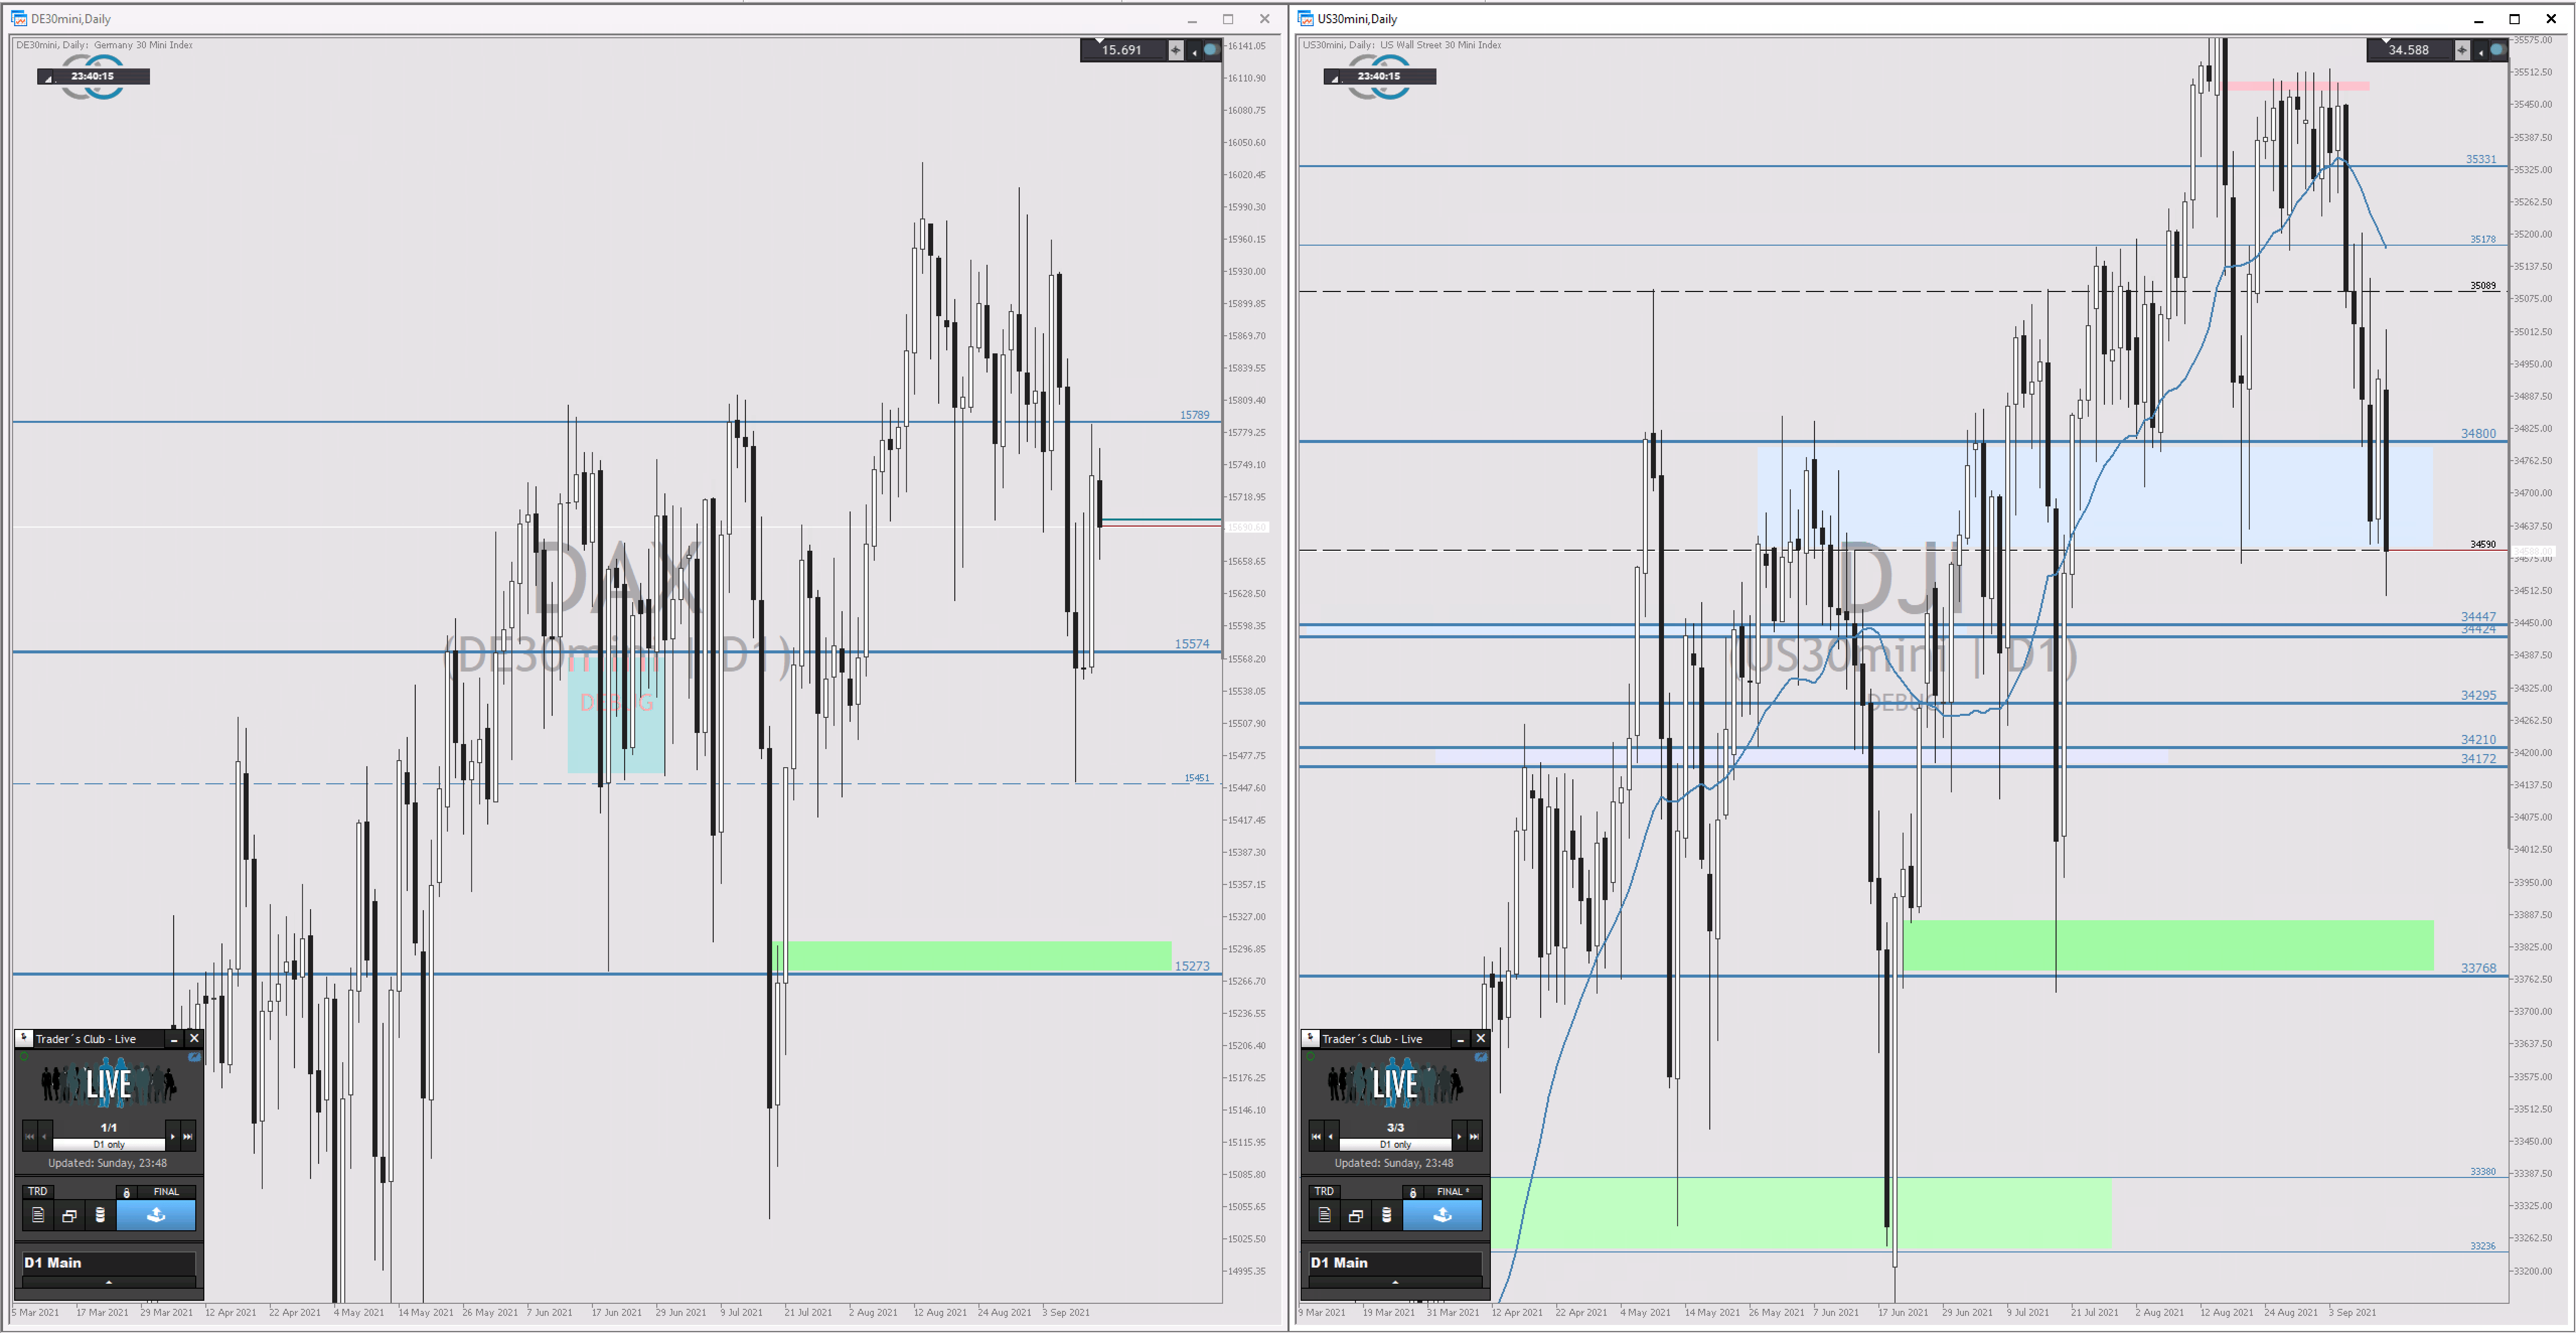
Task: Click the crosshair button beside 15.691 on DE30mini chart
Action: (1176, 50)
